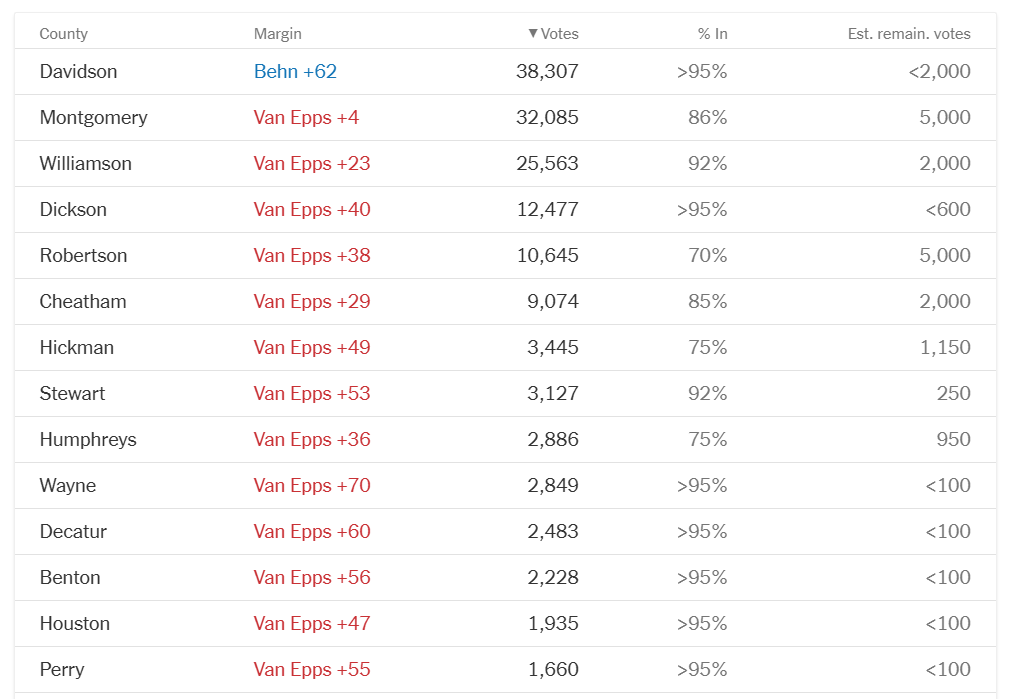The height and width of the screenshot is (699, 1034).
Task: Sort by Est. remain. votes header
Action: click(x=909, y=34)
